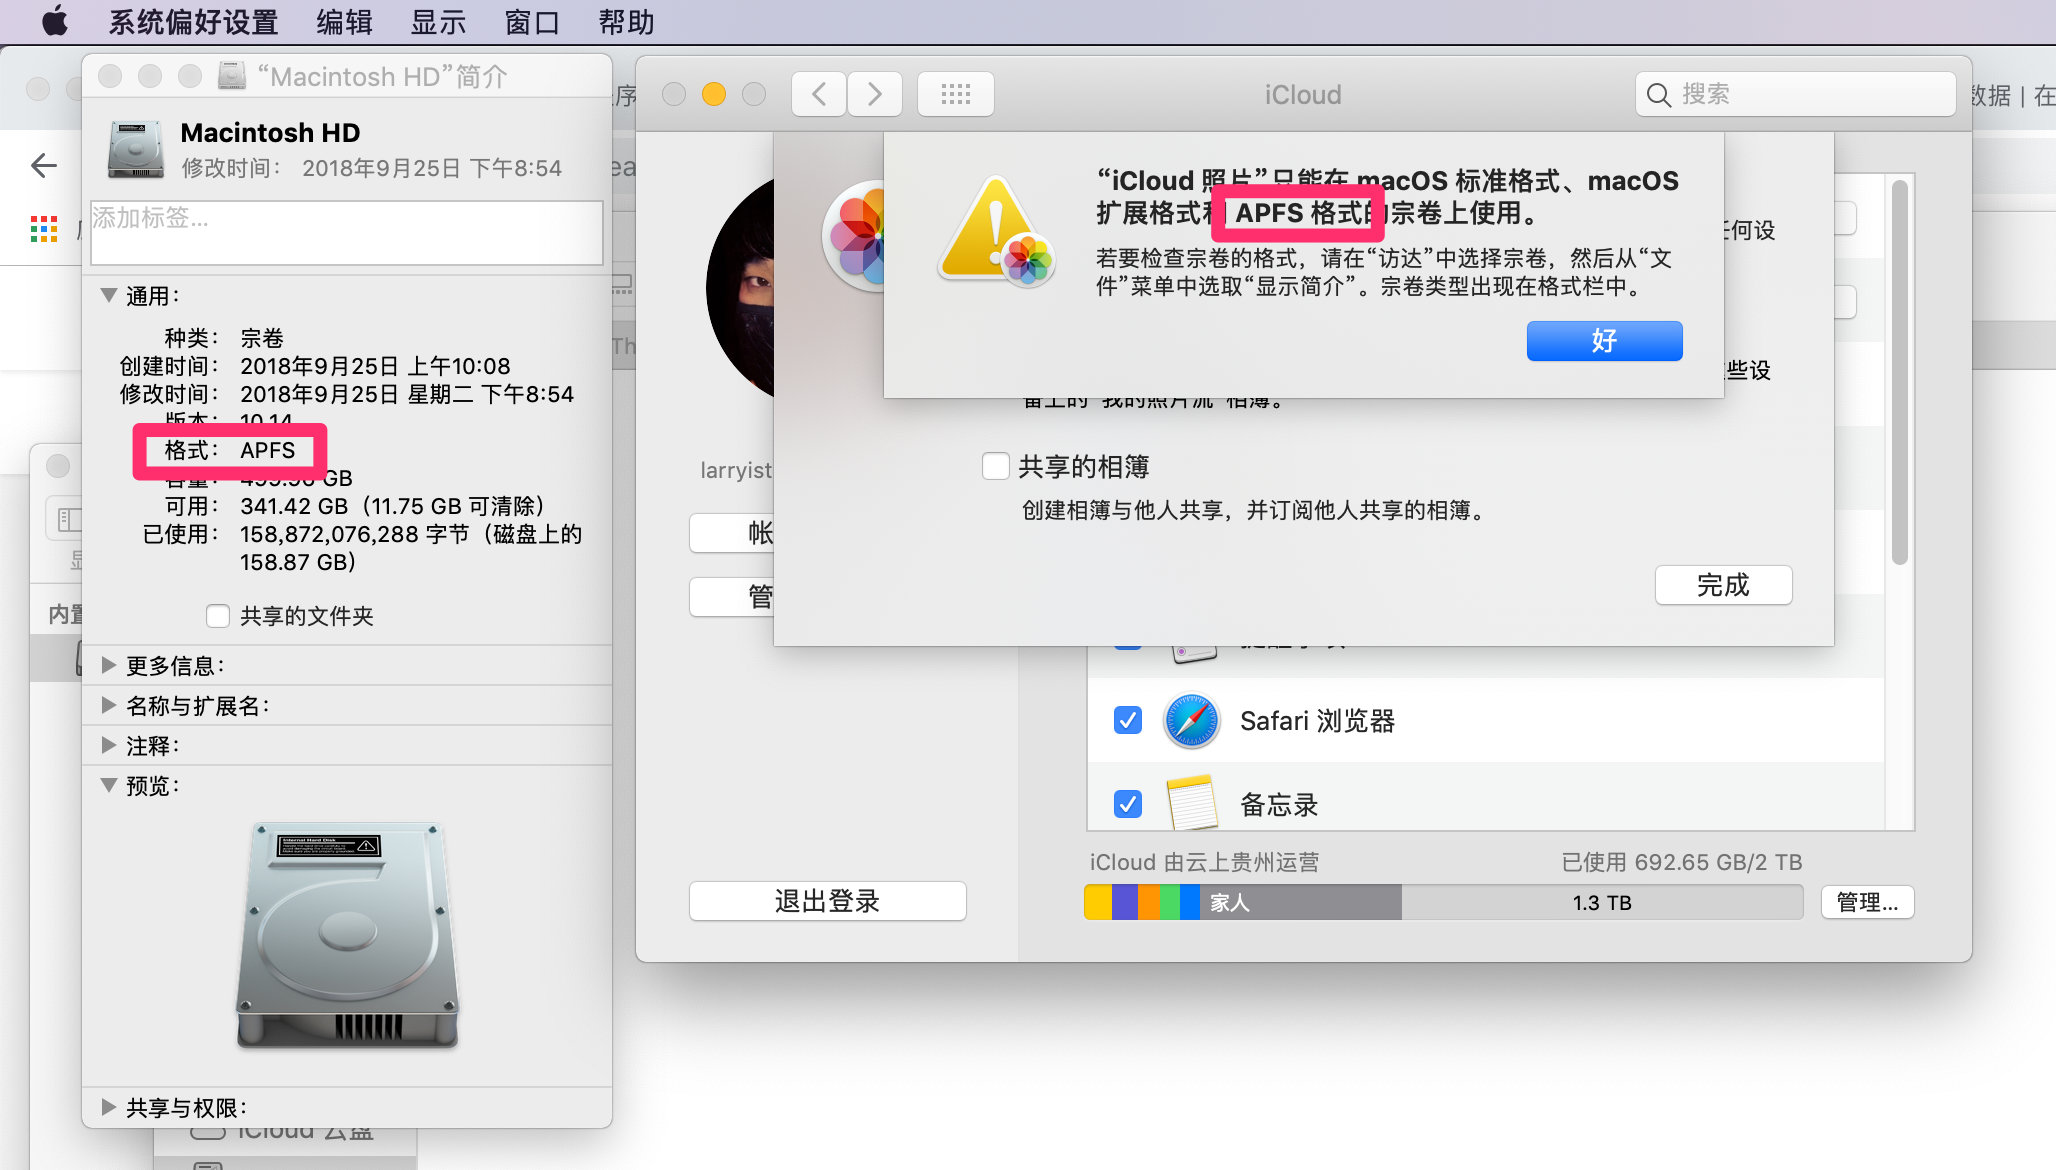Expand the 共享与权限 section
The image size is (2056, 1170).
pos(109,1107)
